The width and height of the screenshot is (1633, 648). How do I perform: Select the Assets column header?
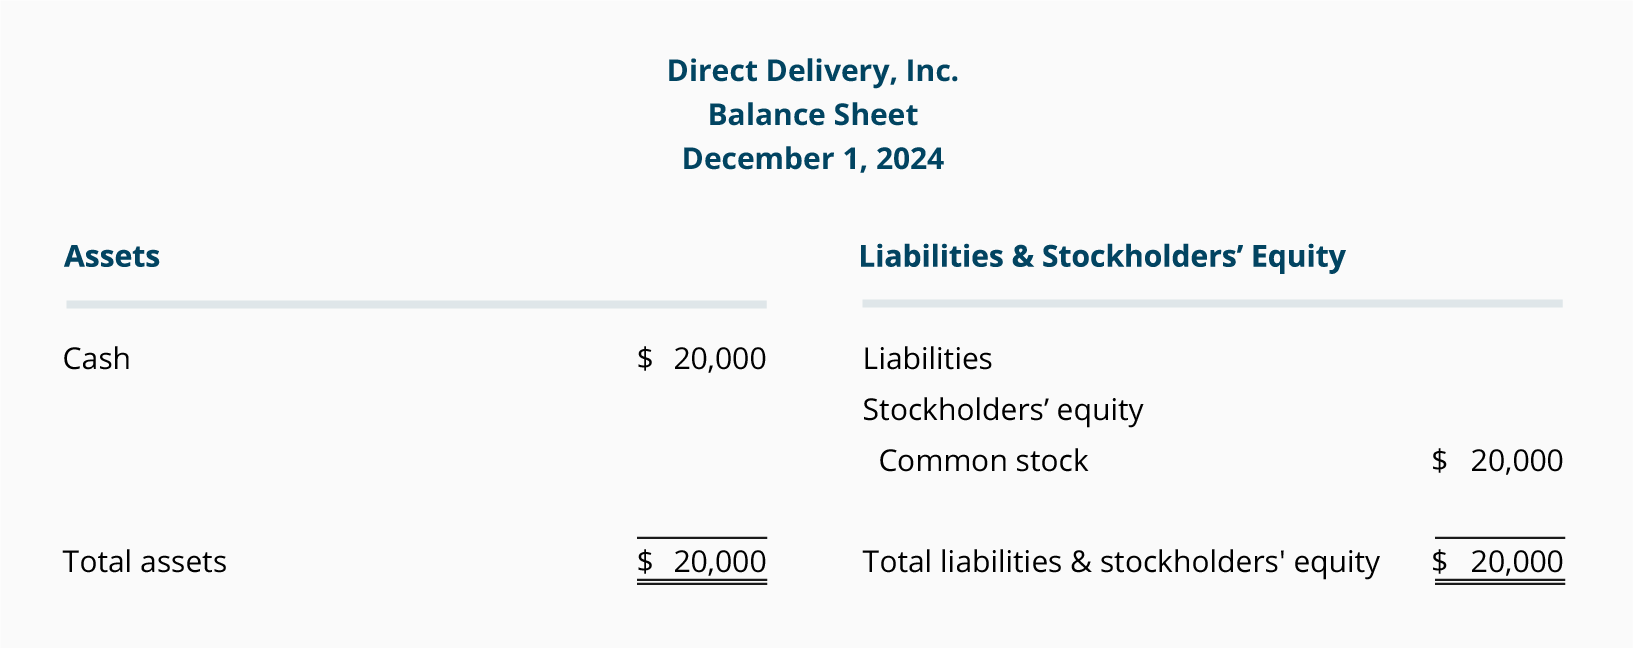pos(112,256)
